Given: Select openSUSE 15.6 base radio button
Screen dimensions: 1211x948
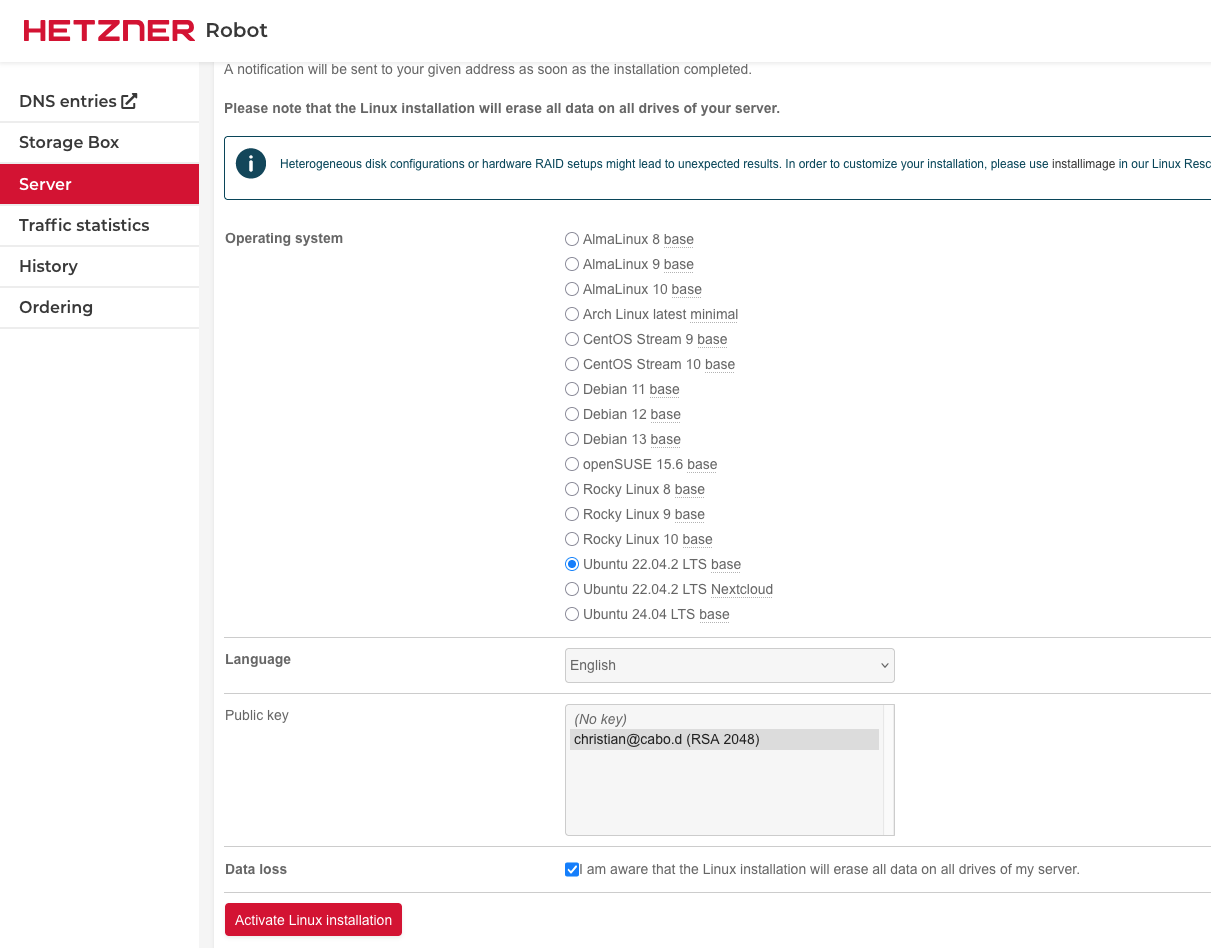Looking at the screenshot, I should [x=572, y=464].
